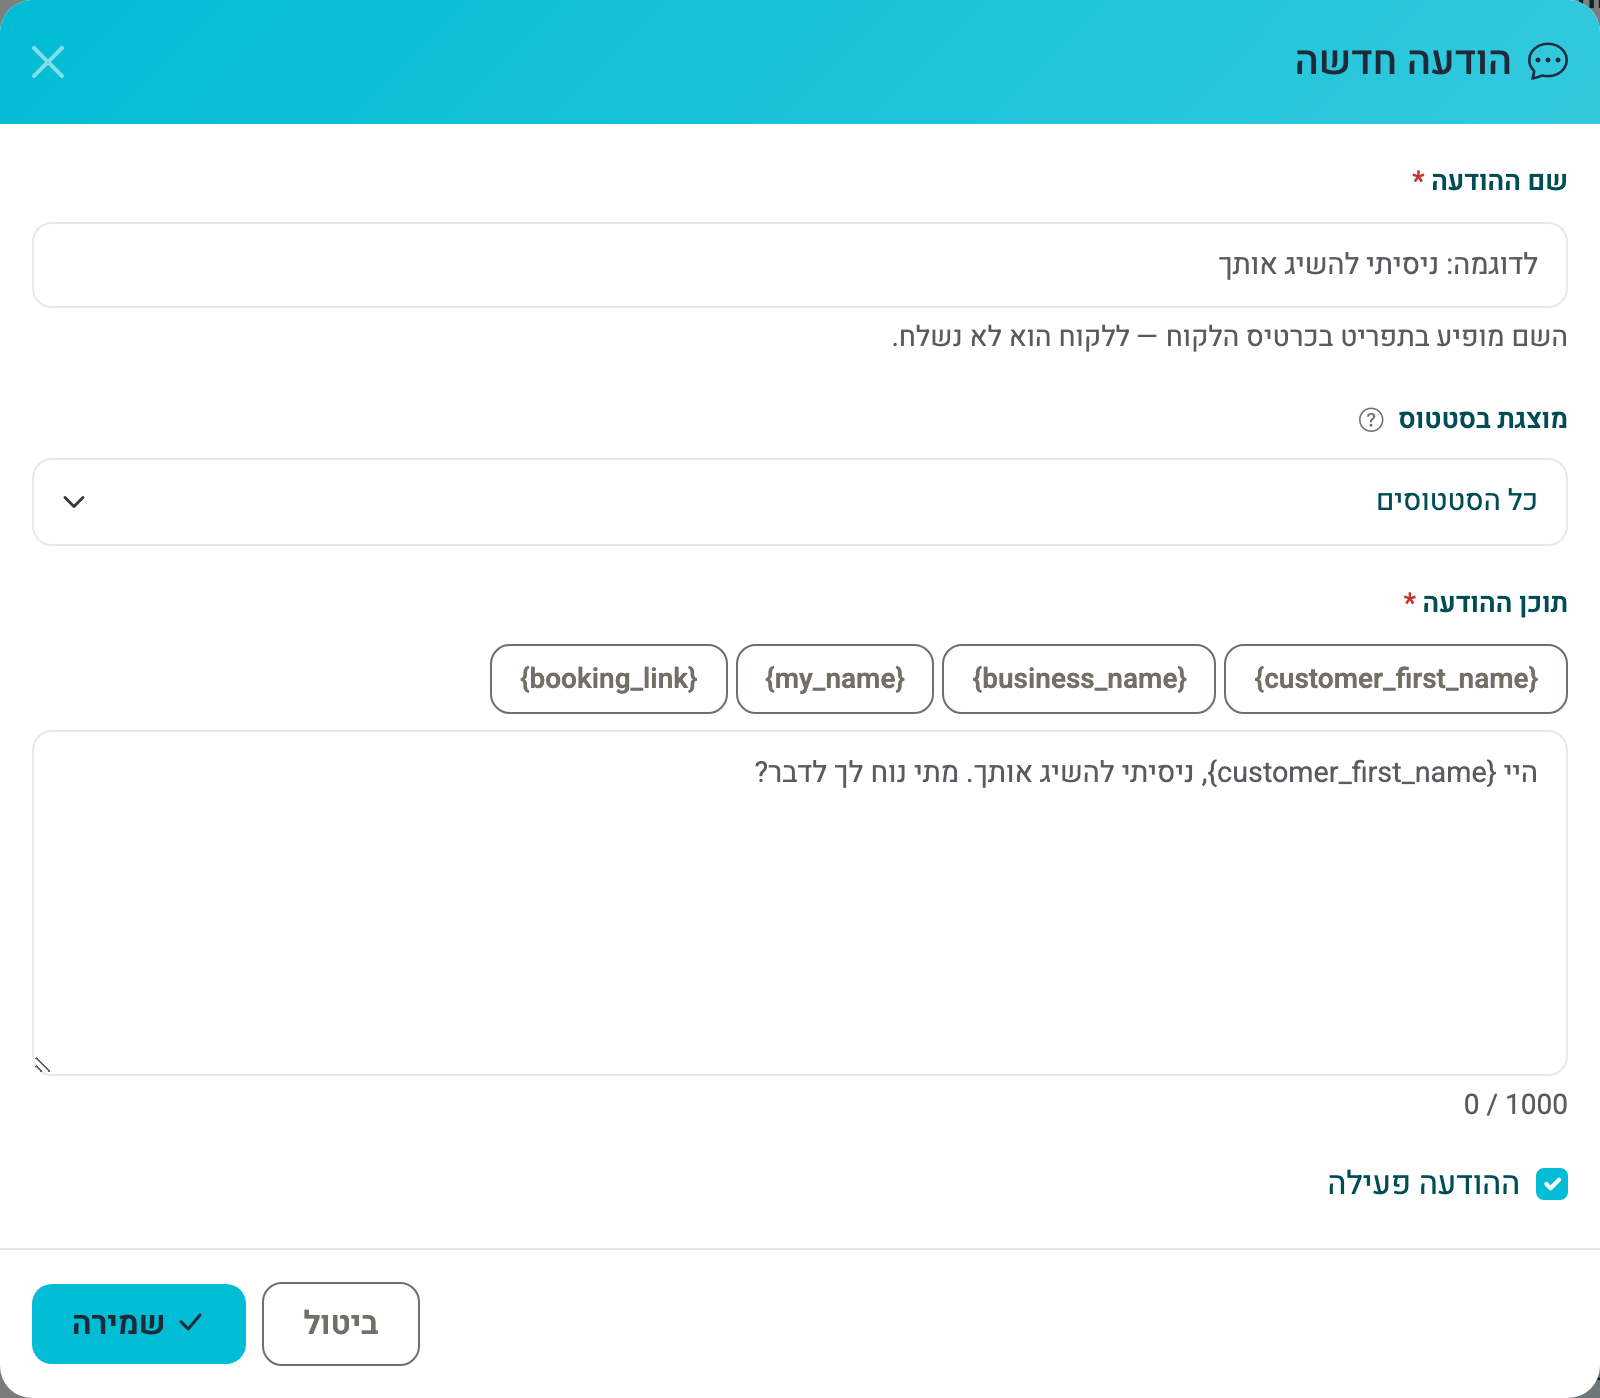Screen dimensions: 1600x1398
Task: Click the message name input field
Action: coord(800,265)
